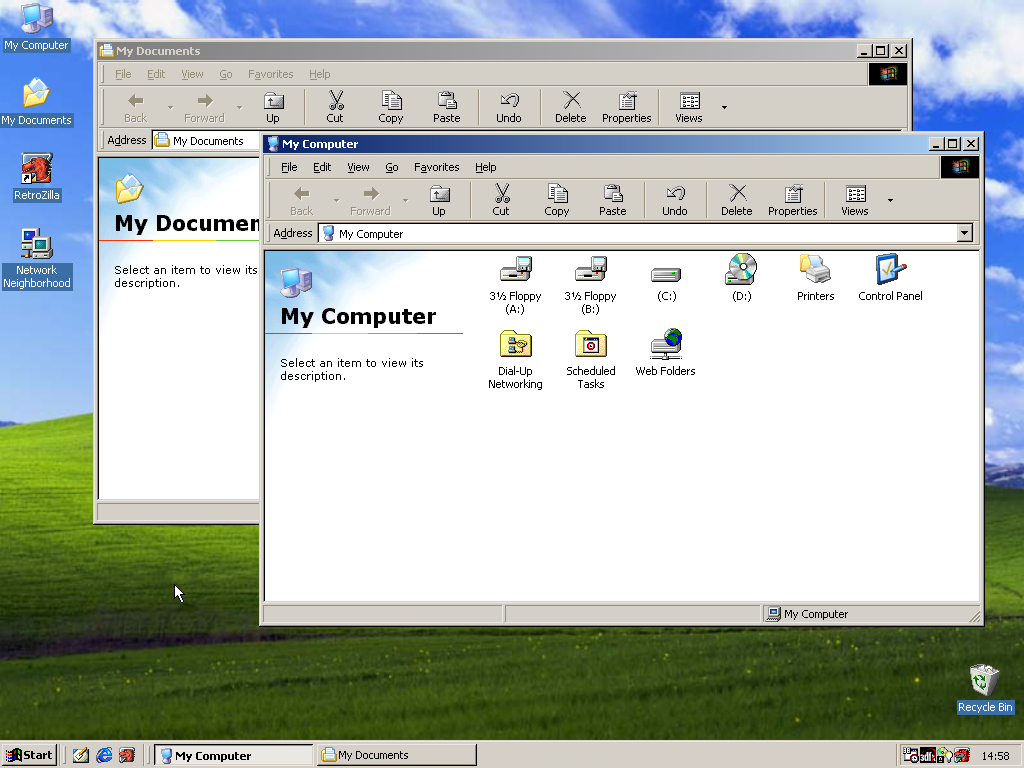Click the My Computer address field
Viewport: 1024px width, 768px height.
pyautogui.click(x=640, y=234)
